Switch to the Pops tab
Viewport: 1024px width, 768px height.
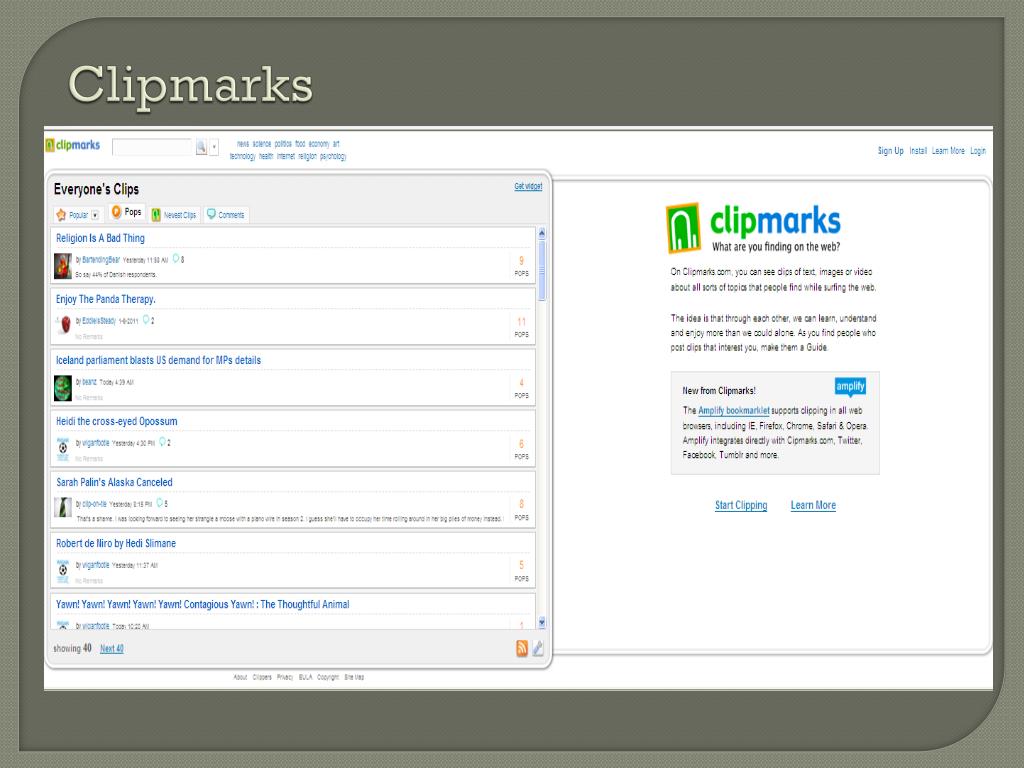[126, 212]
